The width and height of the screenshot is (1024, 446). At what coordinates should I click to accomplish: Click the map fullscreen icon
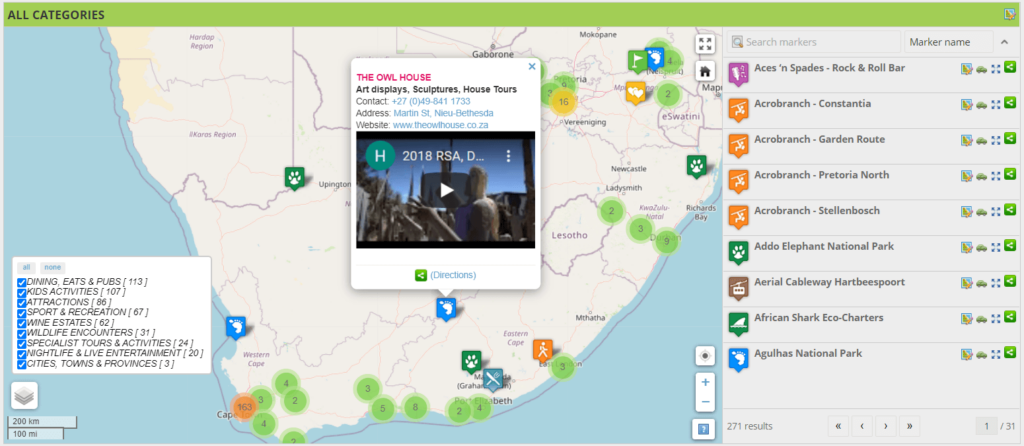[705, 44]
